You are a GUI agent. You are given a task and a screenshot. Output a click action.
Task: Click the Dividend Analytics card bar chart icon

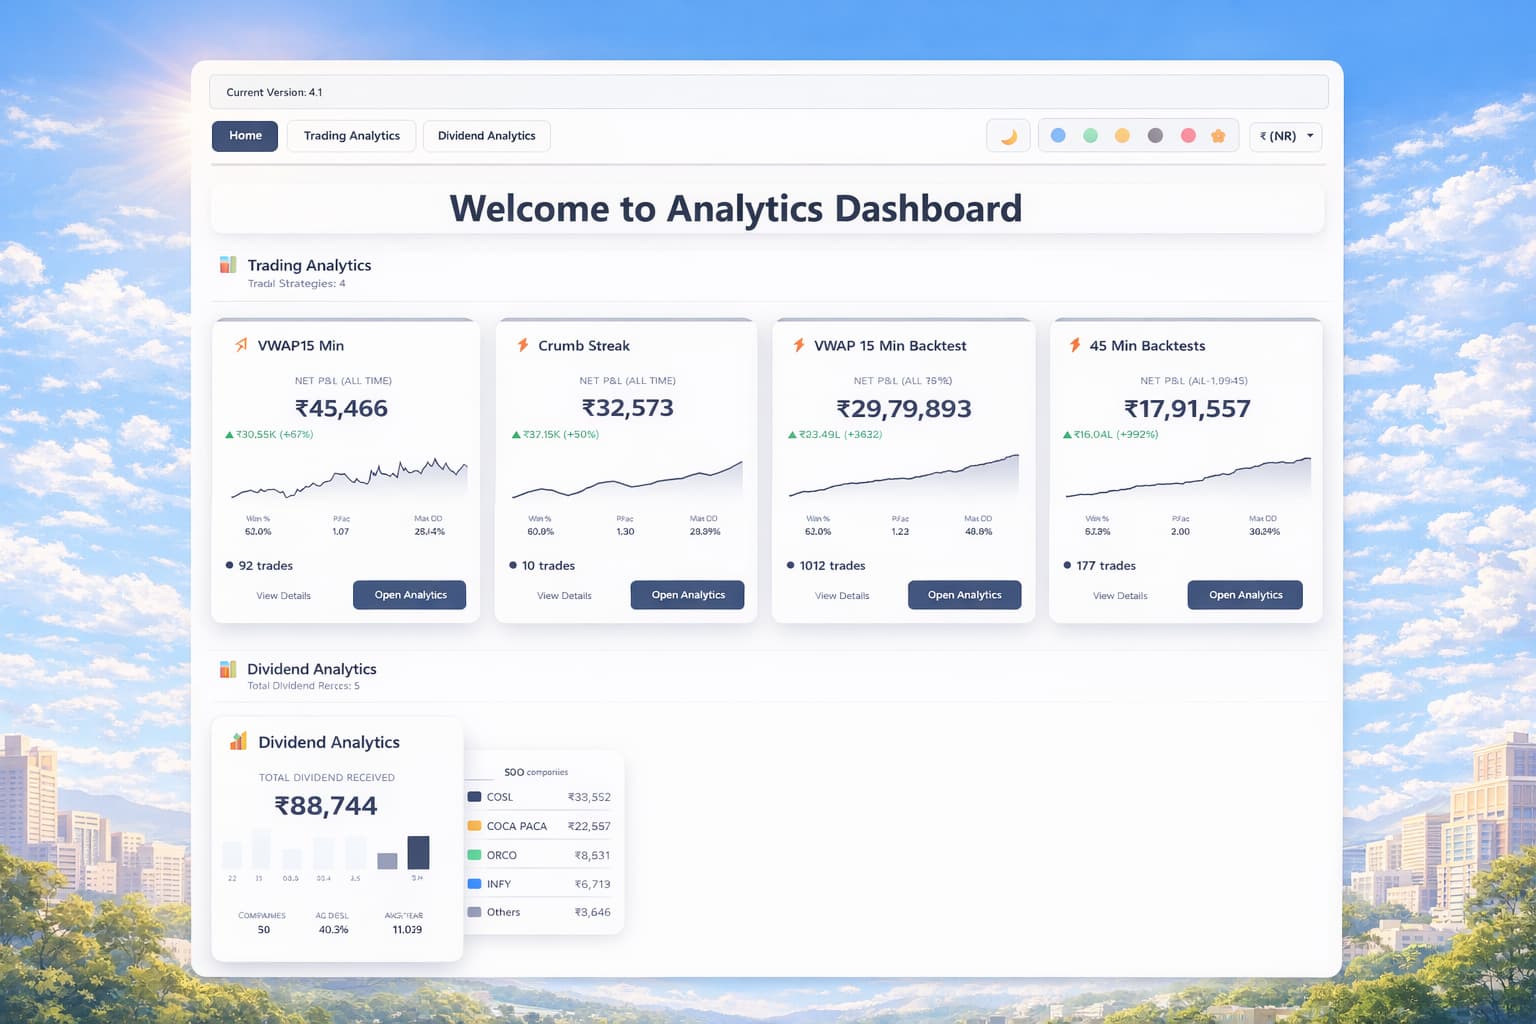pos(238,741)
